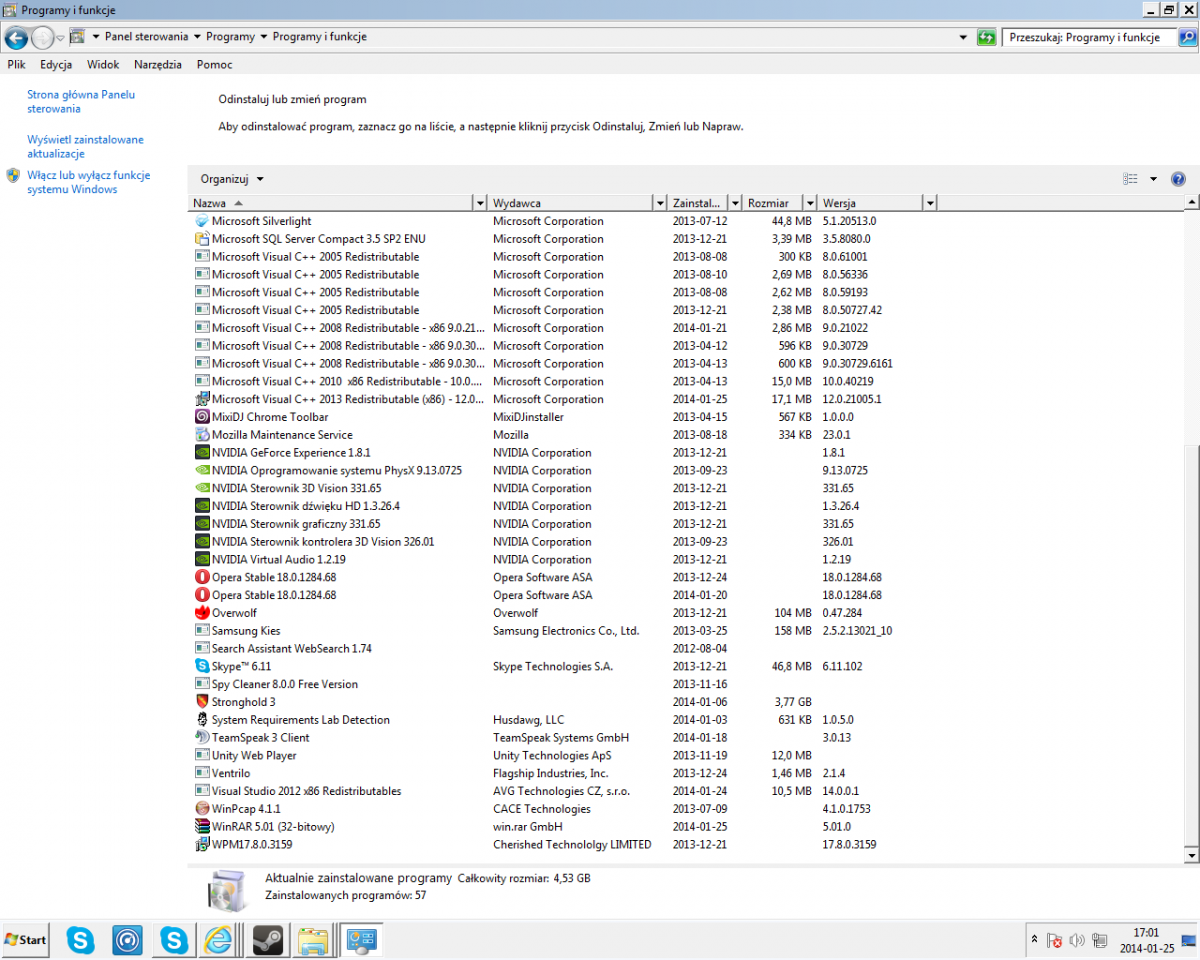Click the MixiDJ Chrome Toolbar icon
This screenshot has height=960, width=1200.
point(201,417)
